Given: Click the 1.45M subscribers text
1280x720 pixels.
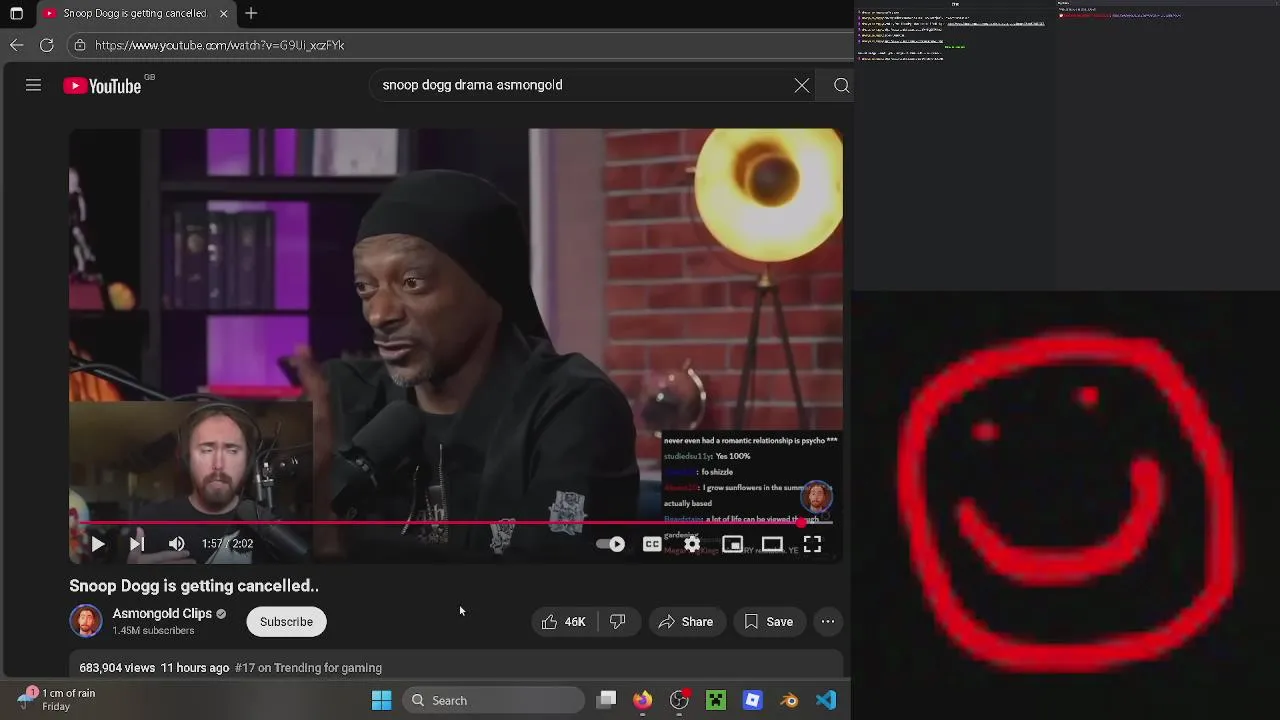Looking at the screenshot, I should pos(153,631).
